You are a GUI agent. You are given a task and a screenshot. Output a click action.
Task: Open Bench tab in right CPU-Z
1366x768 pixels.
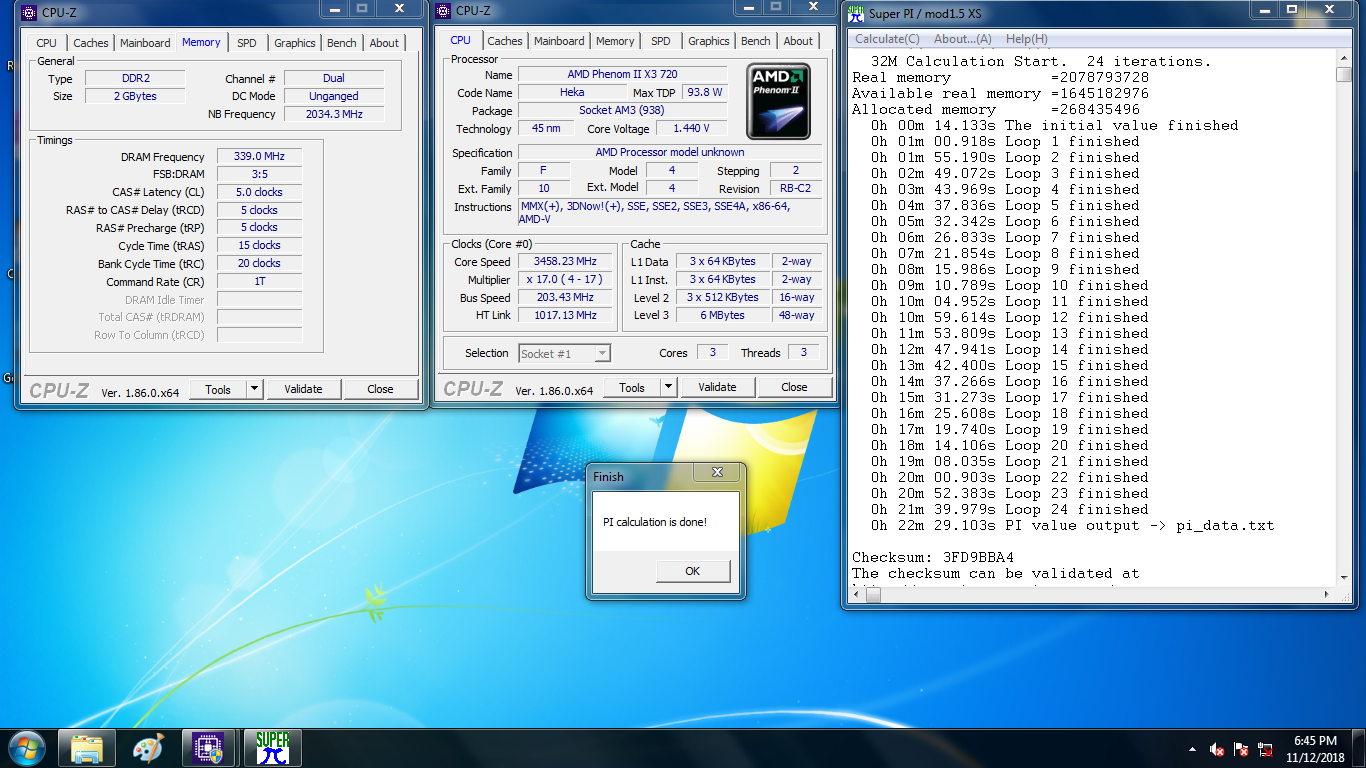[x=756, y=41]
